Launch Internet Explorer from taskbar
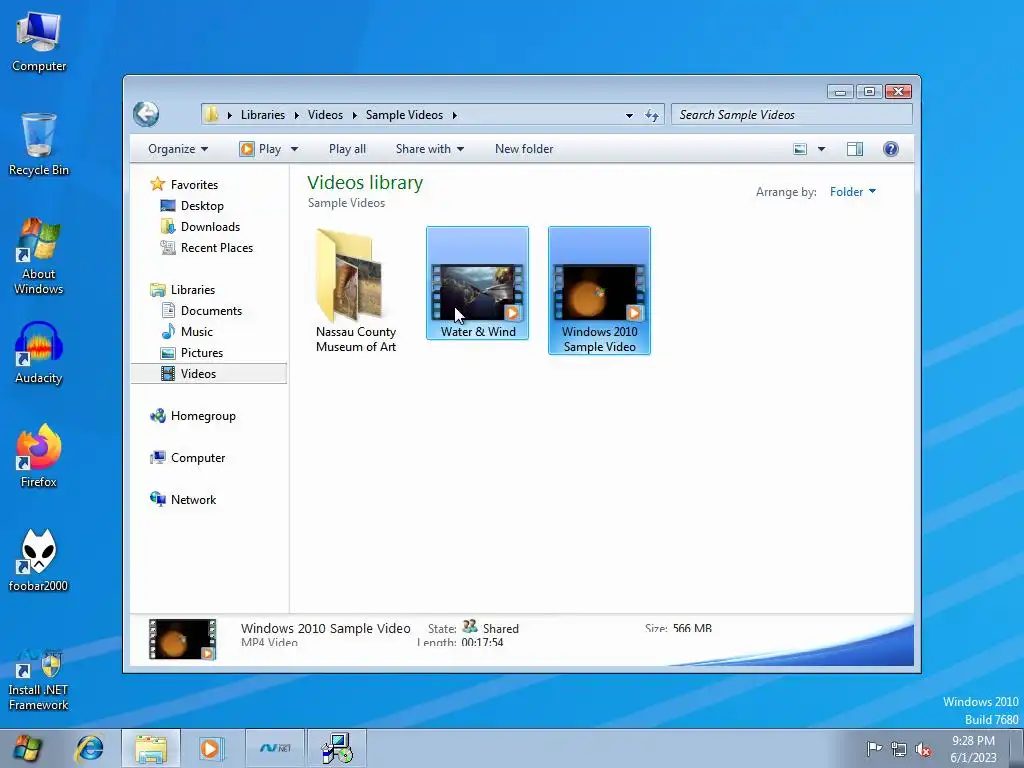The height and width of the screenshot is (768, 1024). coord(89,748)
